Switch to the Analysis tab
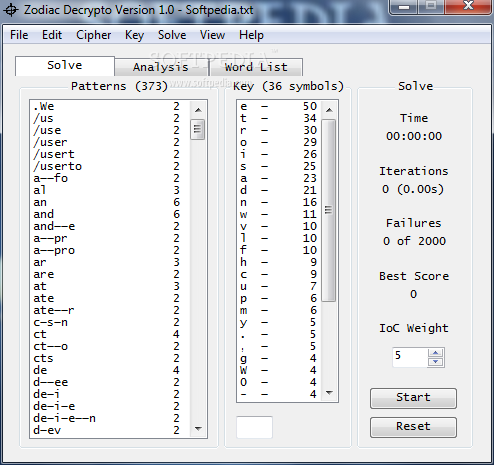Screen dimensions: 494x465 point(161,67)
